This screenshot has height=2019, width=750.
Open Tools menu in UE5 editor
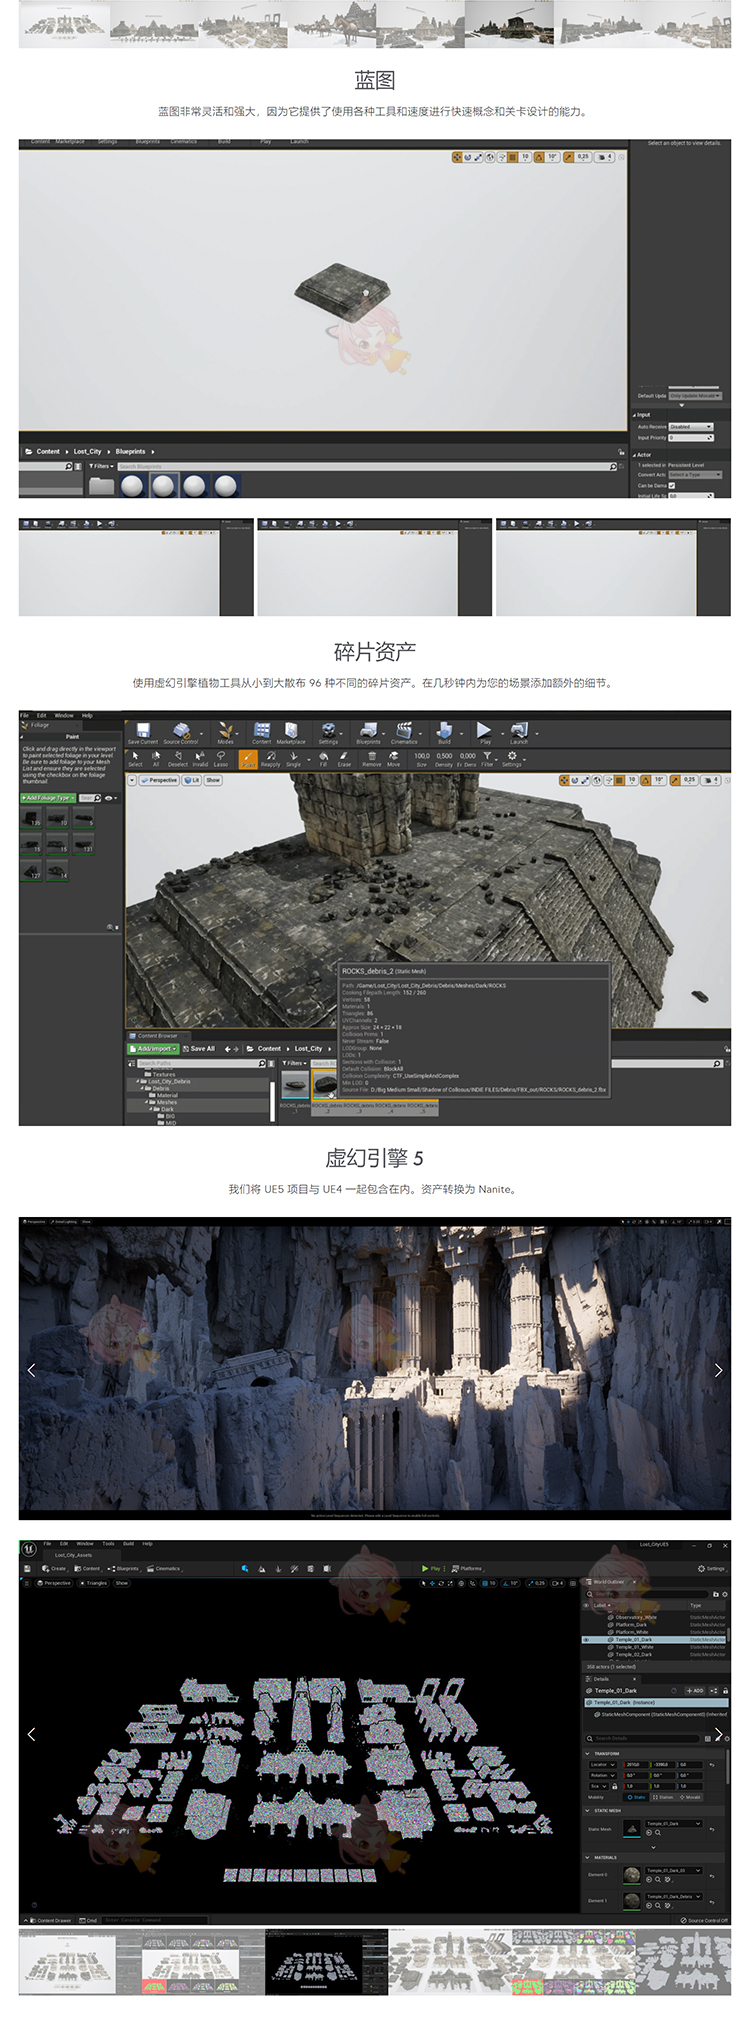click(x=108, y=1544)
